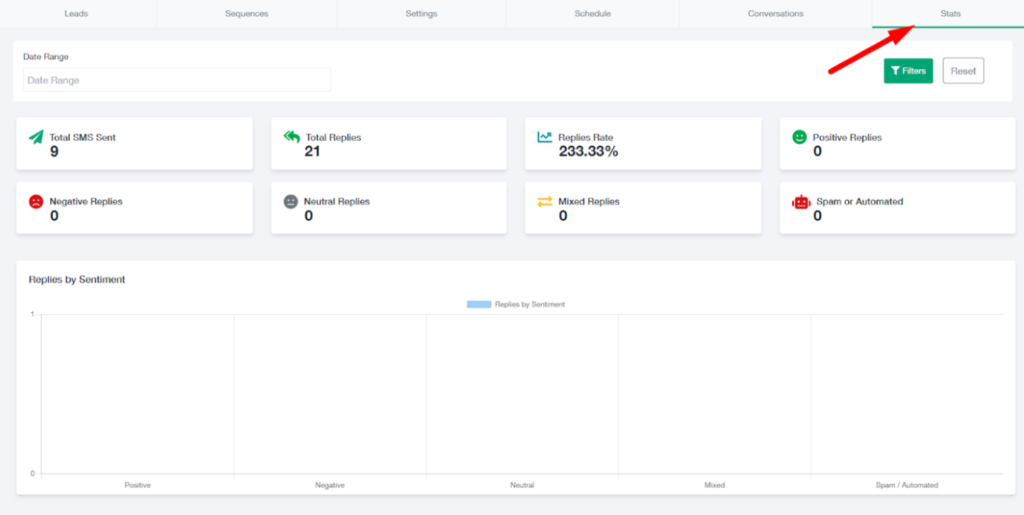Click the red robot Spam or Automated icon
The width and height of the screenshot is (1024, 515).
pyautogui.click(x=800, y=201)
